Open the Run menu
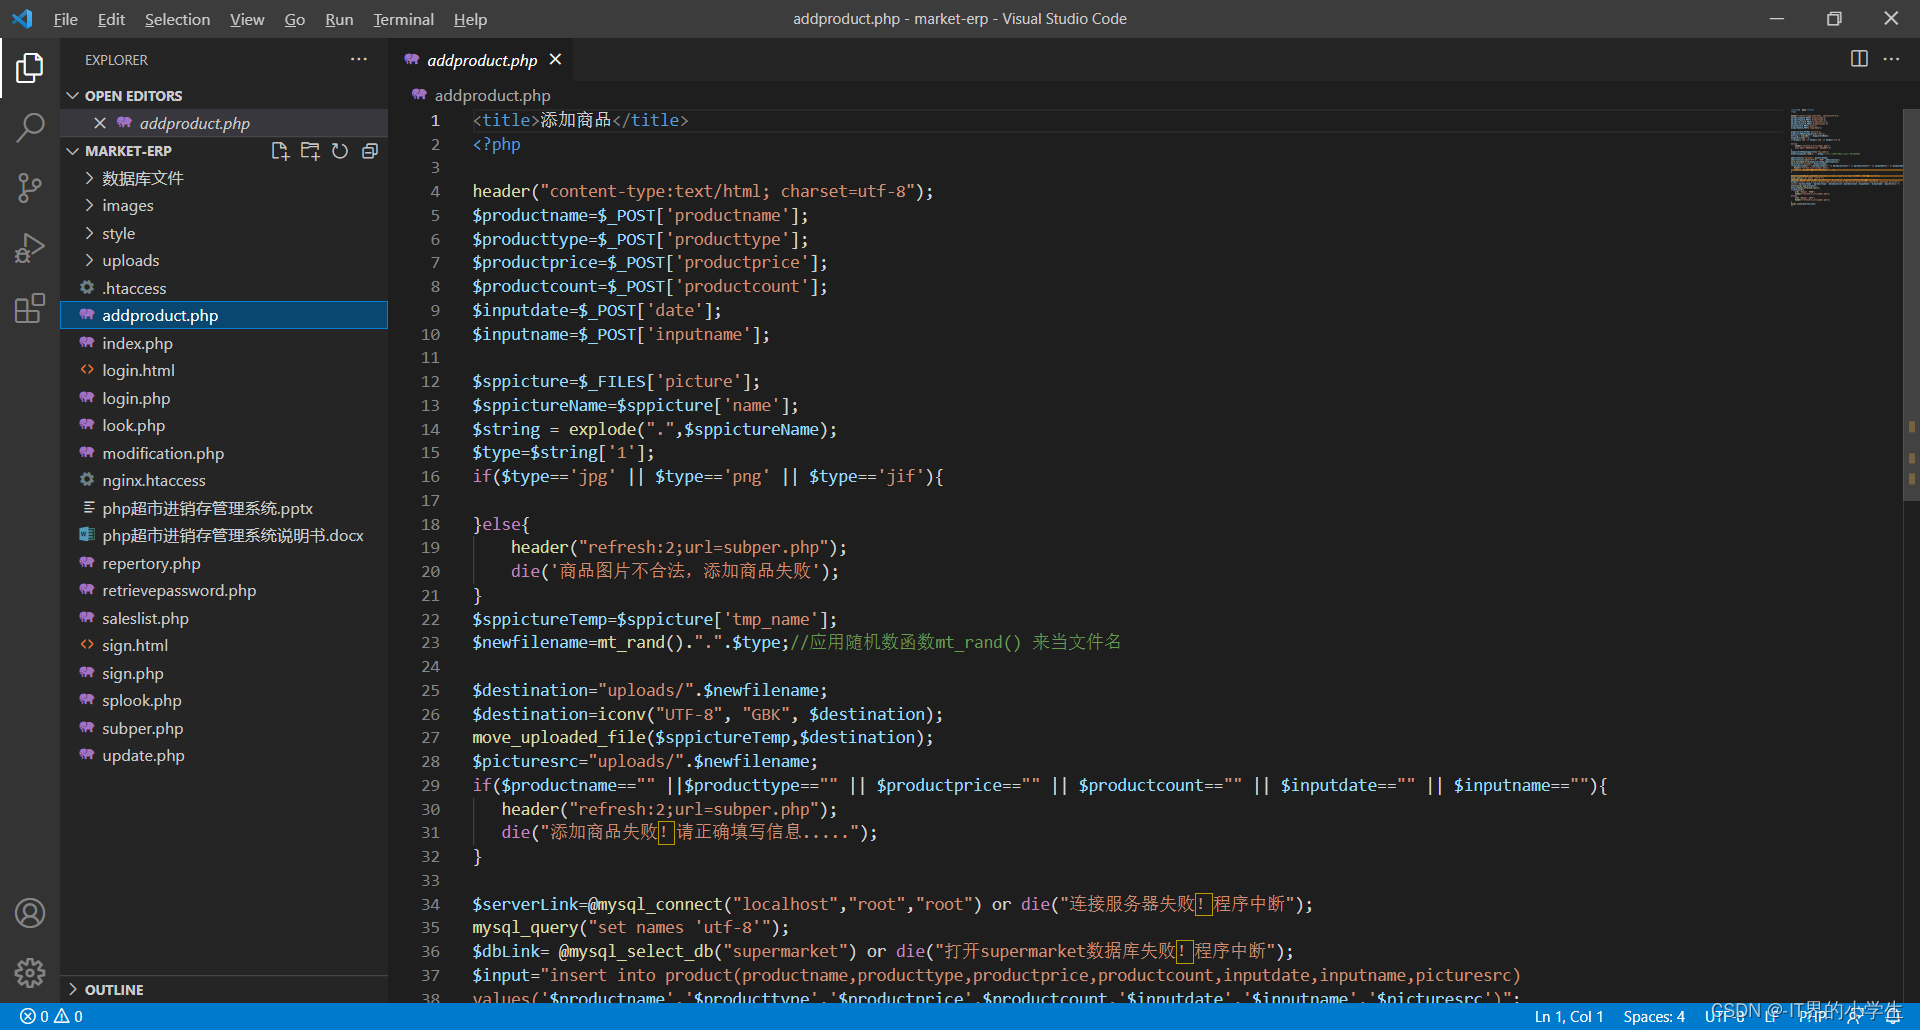Image resolution: width=1920 pixels, height=1030 pixels. tap(339, 19)
